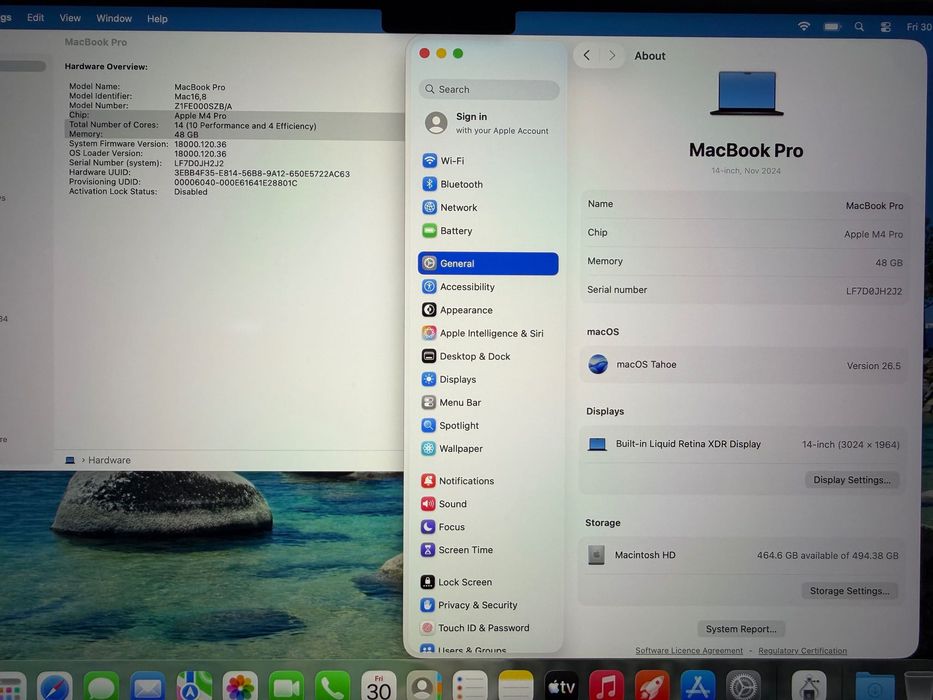The image size is (933, 700).
Task: Open the Regulatory Certification link
Action: tap(802, 651)
